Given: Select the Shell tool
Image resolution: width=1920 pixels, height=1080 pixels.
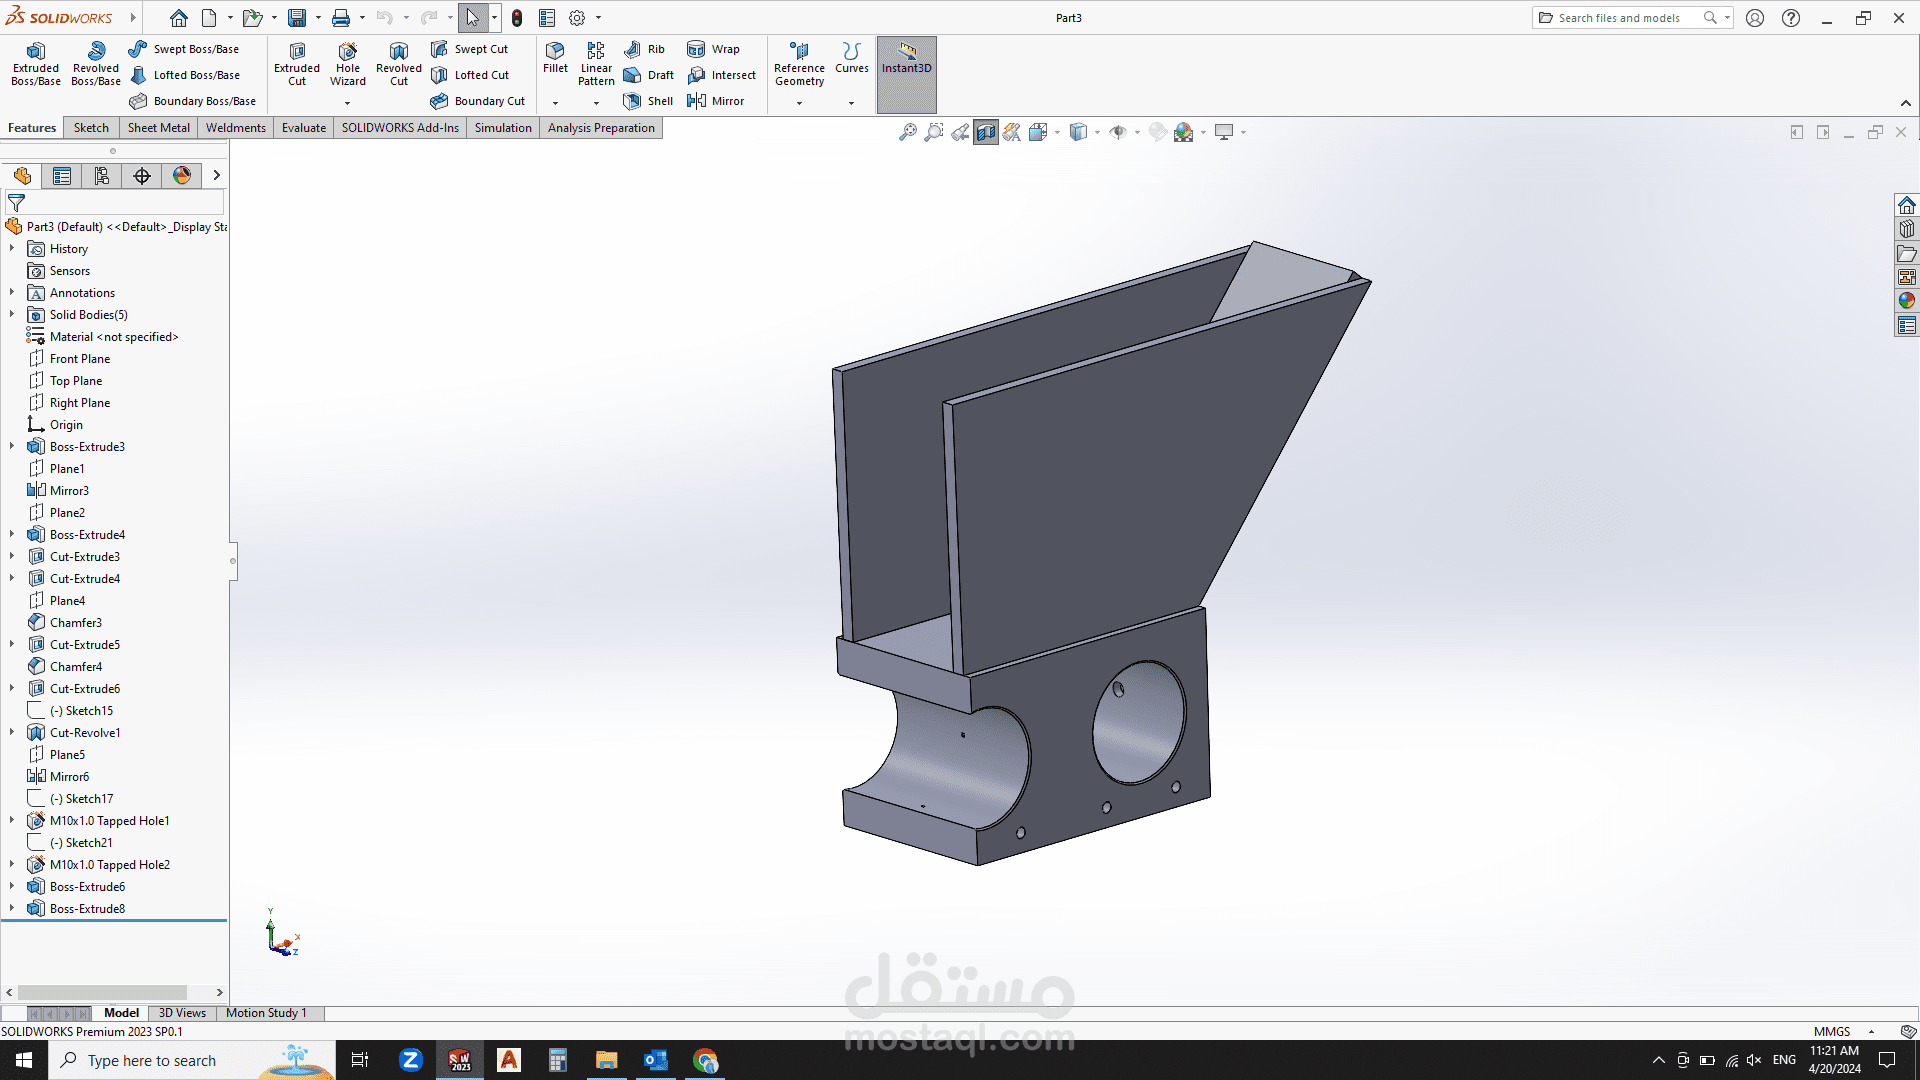Looking at the screenshot, I should point(648,101).
